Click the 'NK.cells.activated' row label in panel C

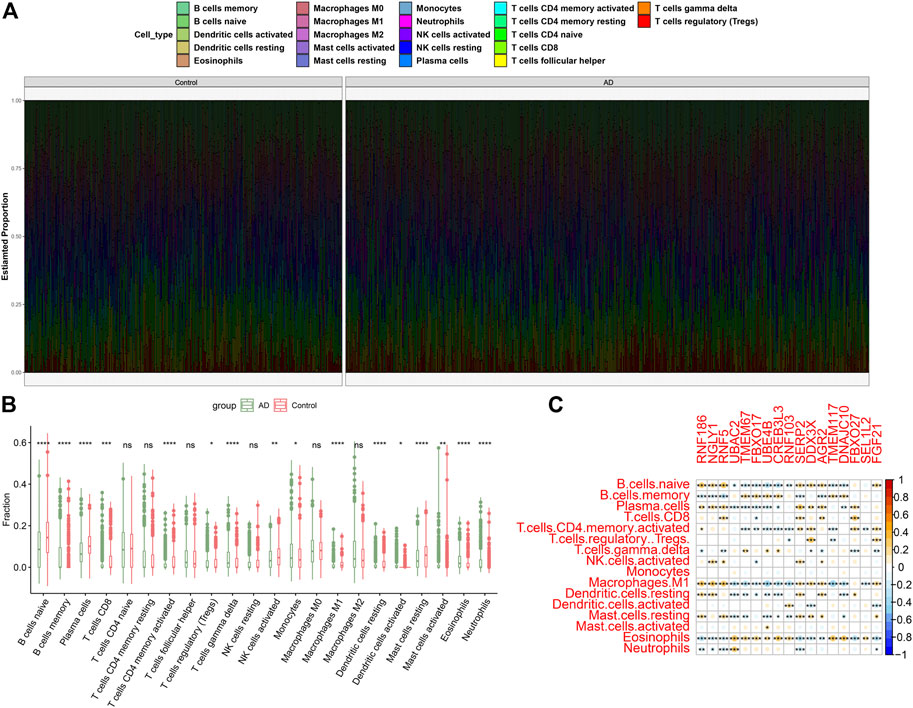click(x=638, y=561)
